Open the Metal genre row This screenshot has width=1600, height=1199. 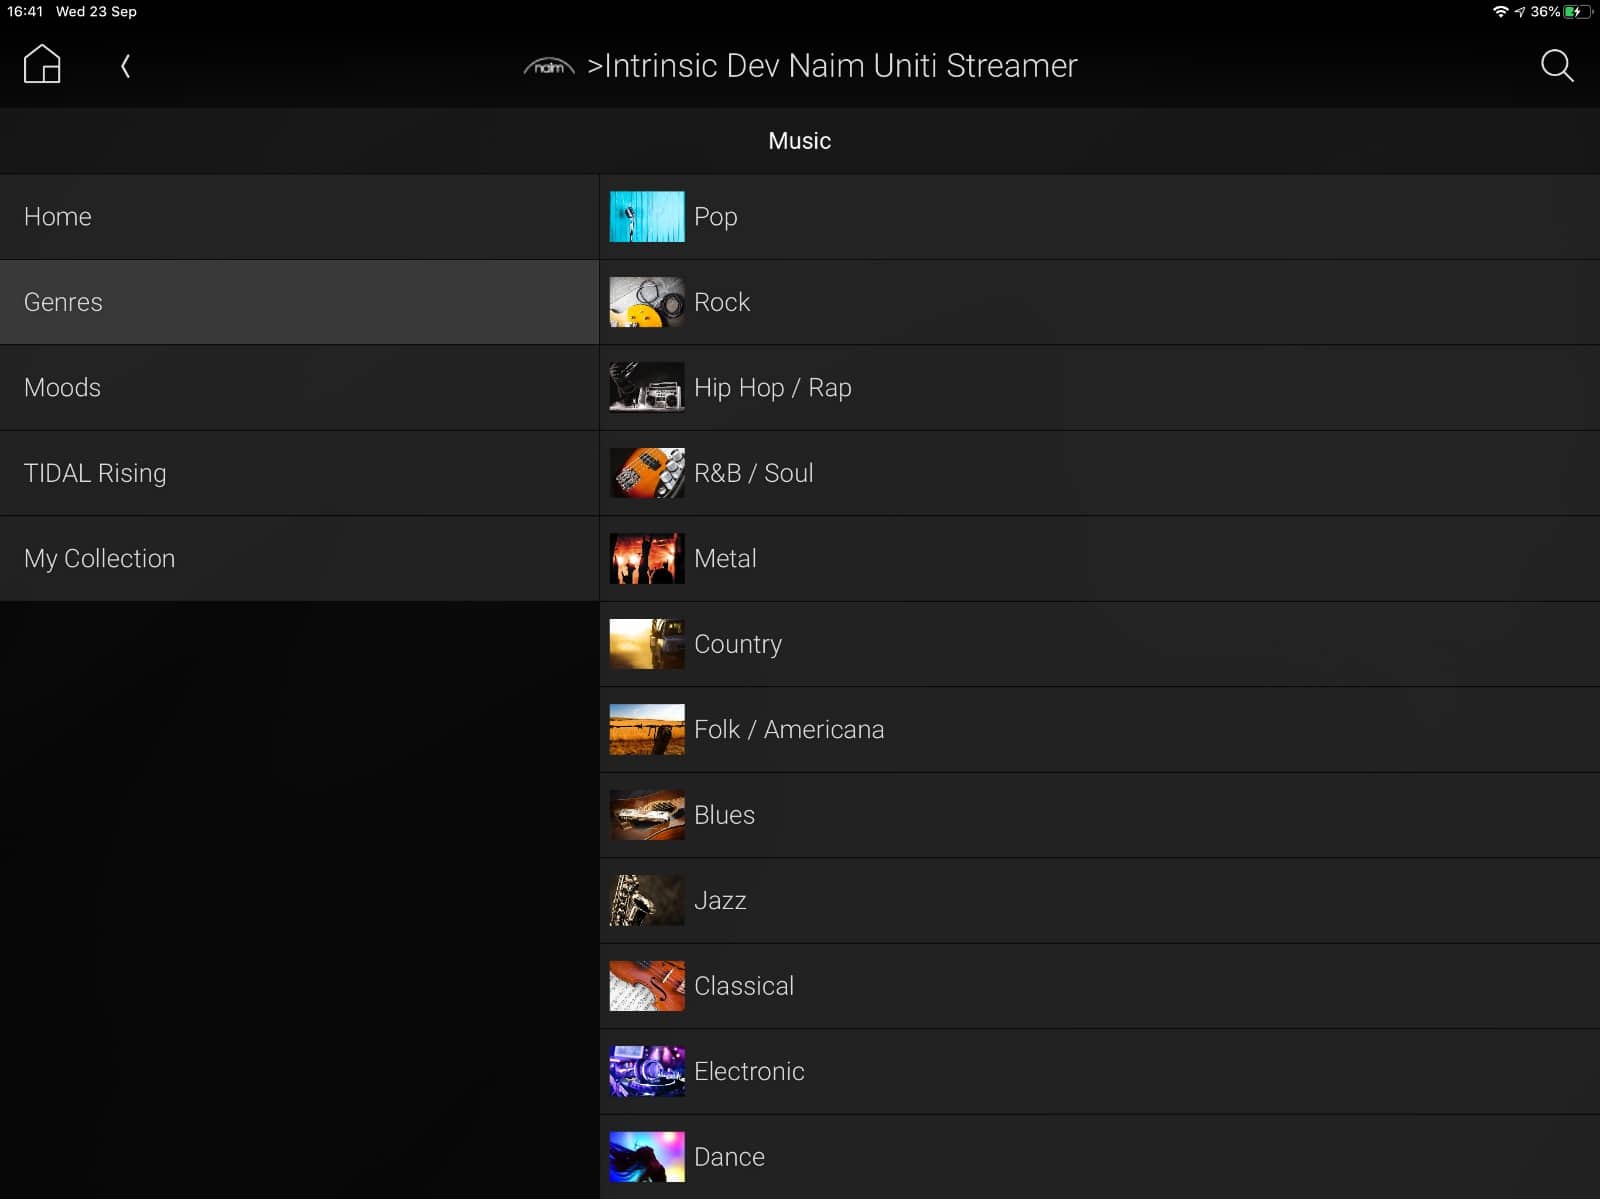point(725,559)
